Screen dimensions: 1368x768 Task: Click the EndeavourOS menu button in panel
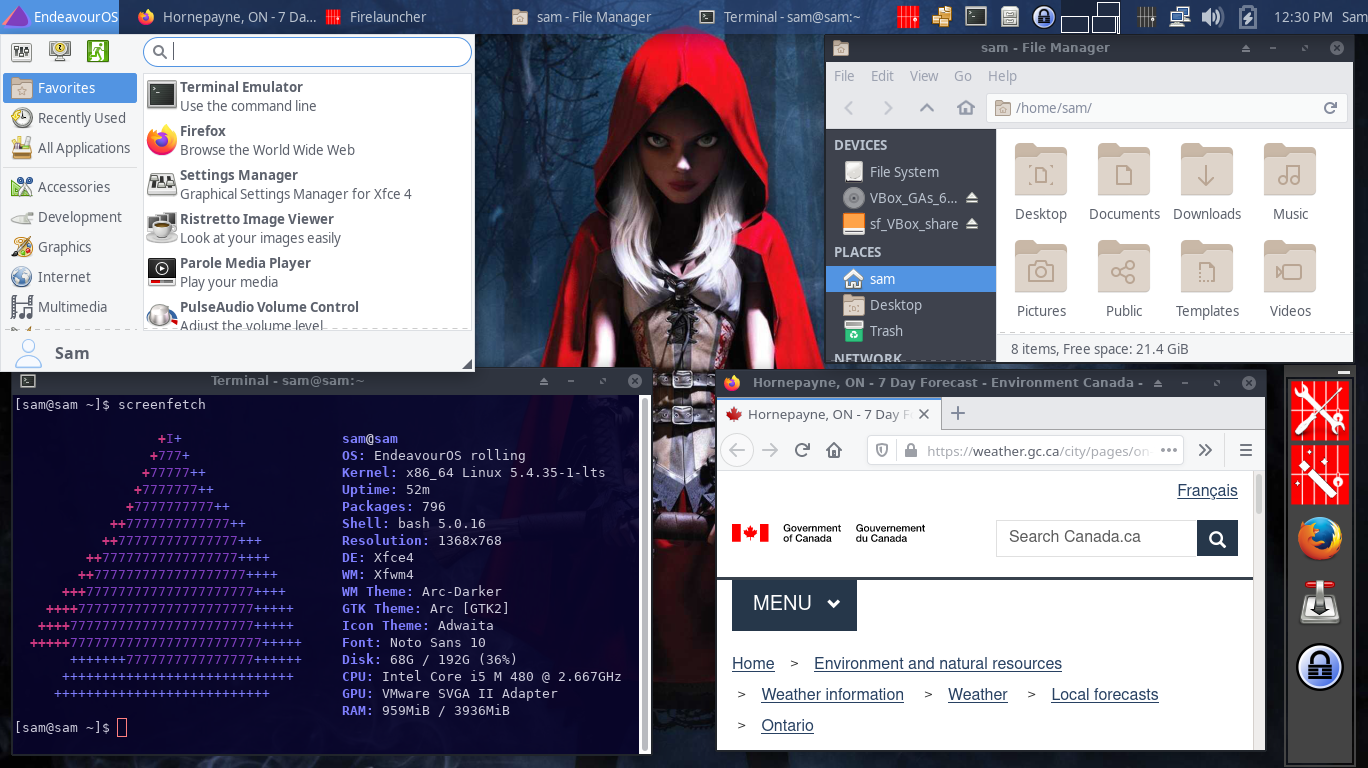tap(60, 17)
